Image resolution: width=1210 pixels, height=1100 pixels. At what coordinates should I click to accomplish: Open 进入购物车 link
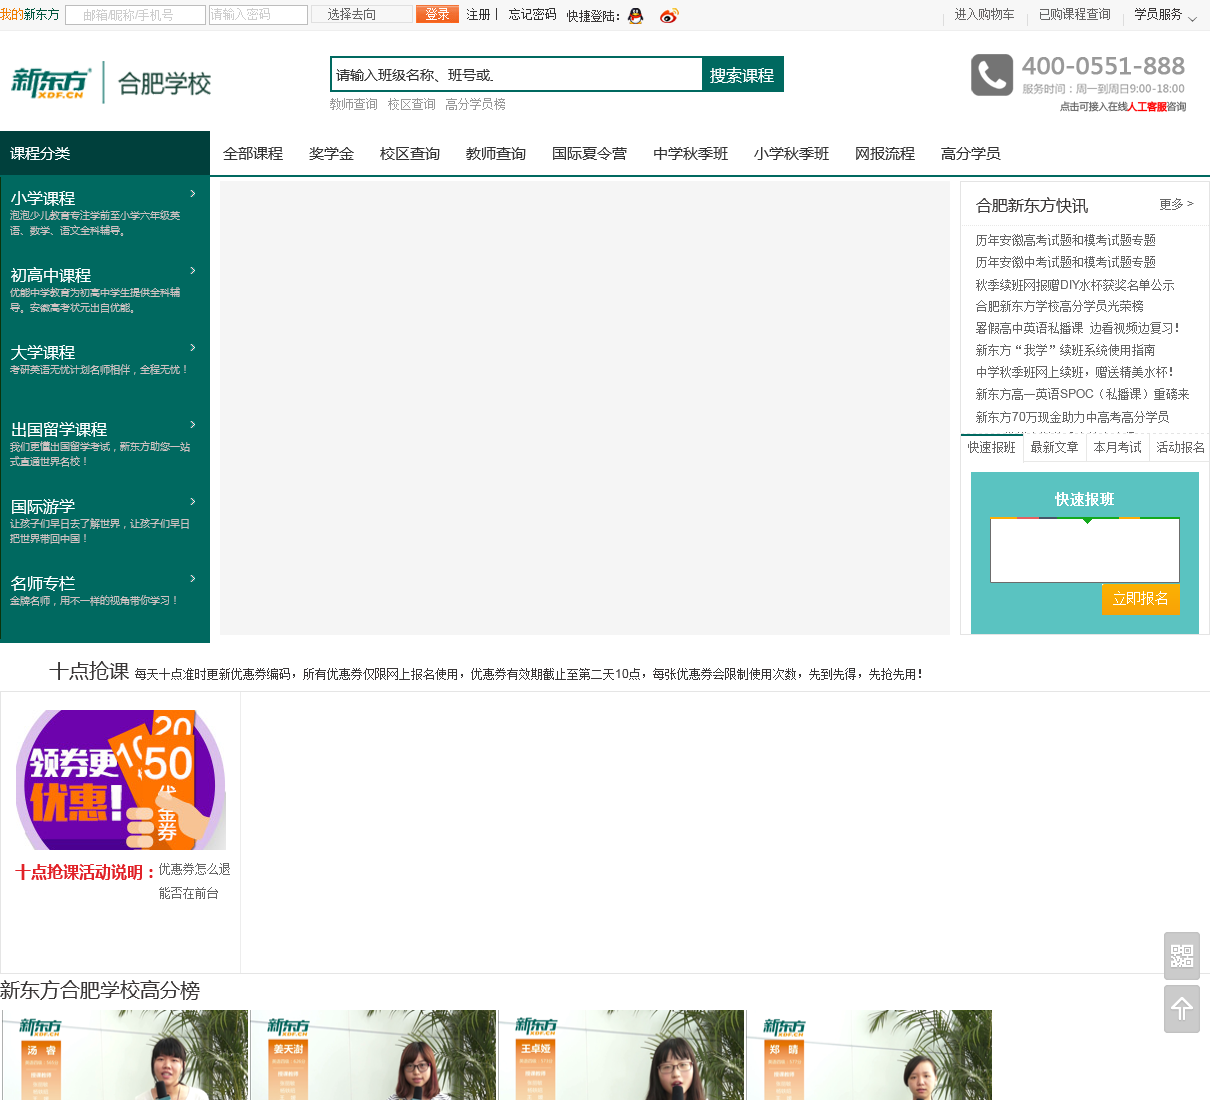point(984,15)
